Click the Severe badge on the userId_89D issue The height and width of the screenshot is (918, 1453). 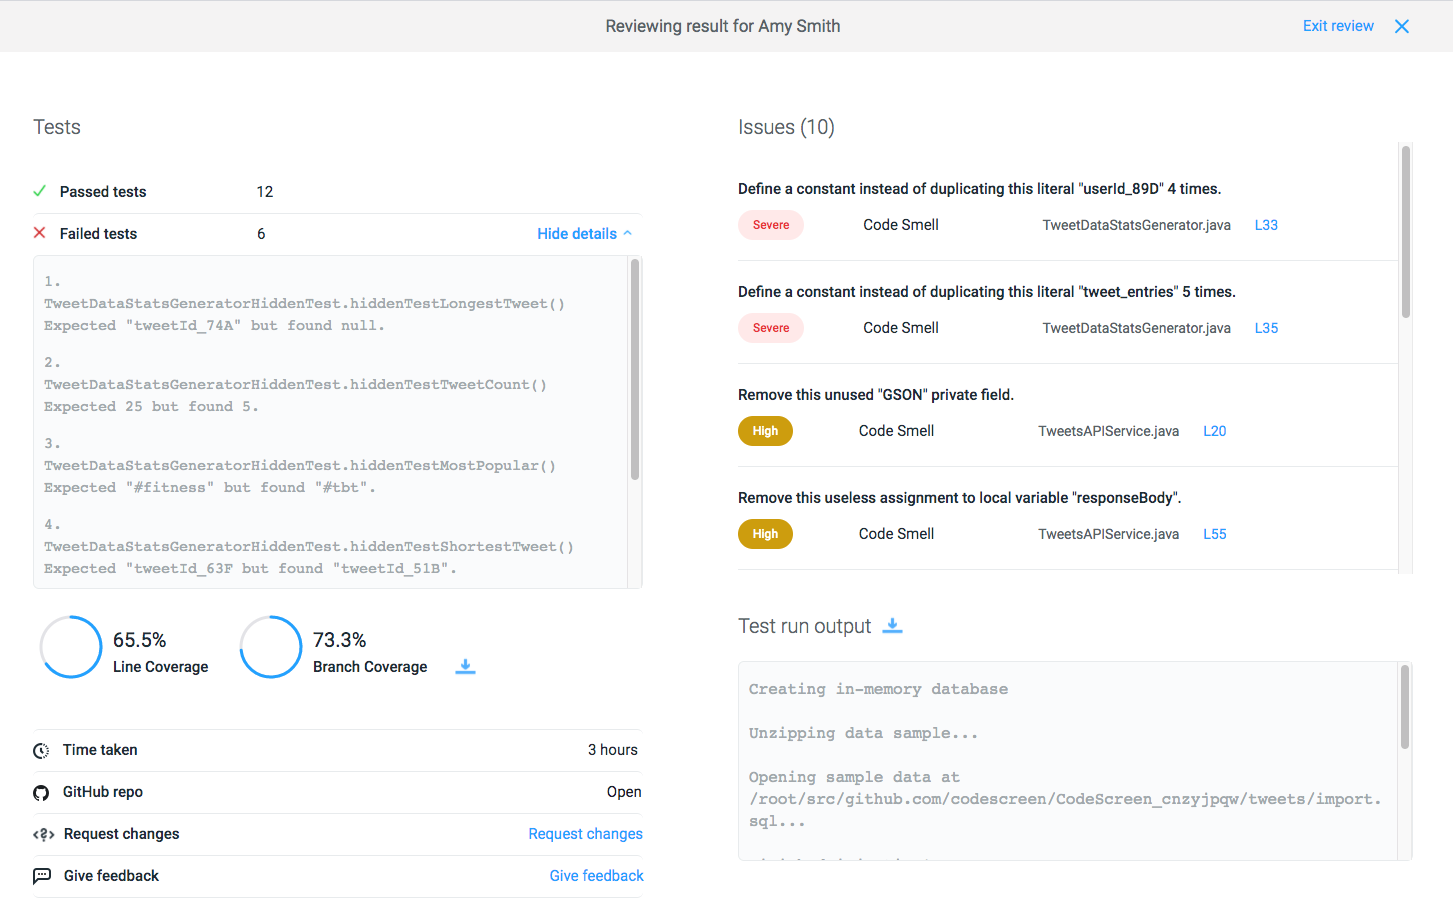770,224
